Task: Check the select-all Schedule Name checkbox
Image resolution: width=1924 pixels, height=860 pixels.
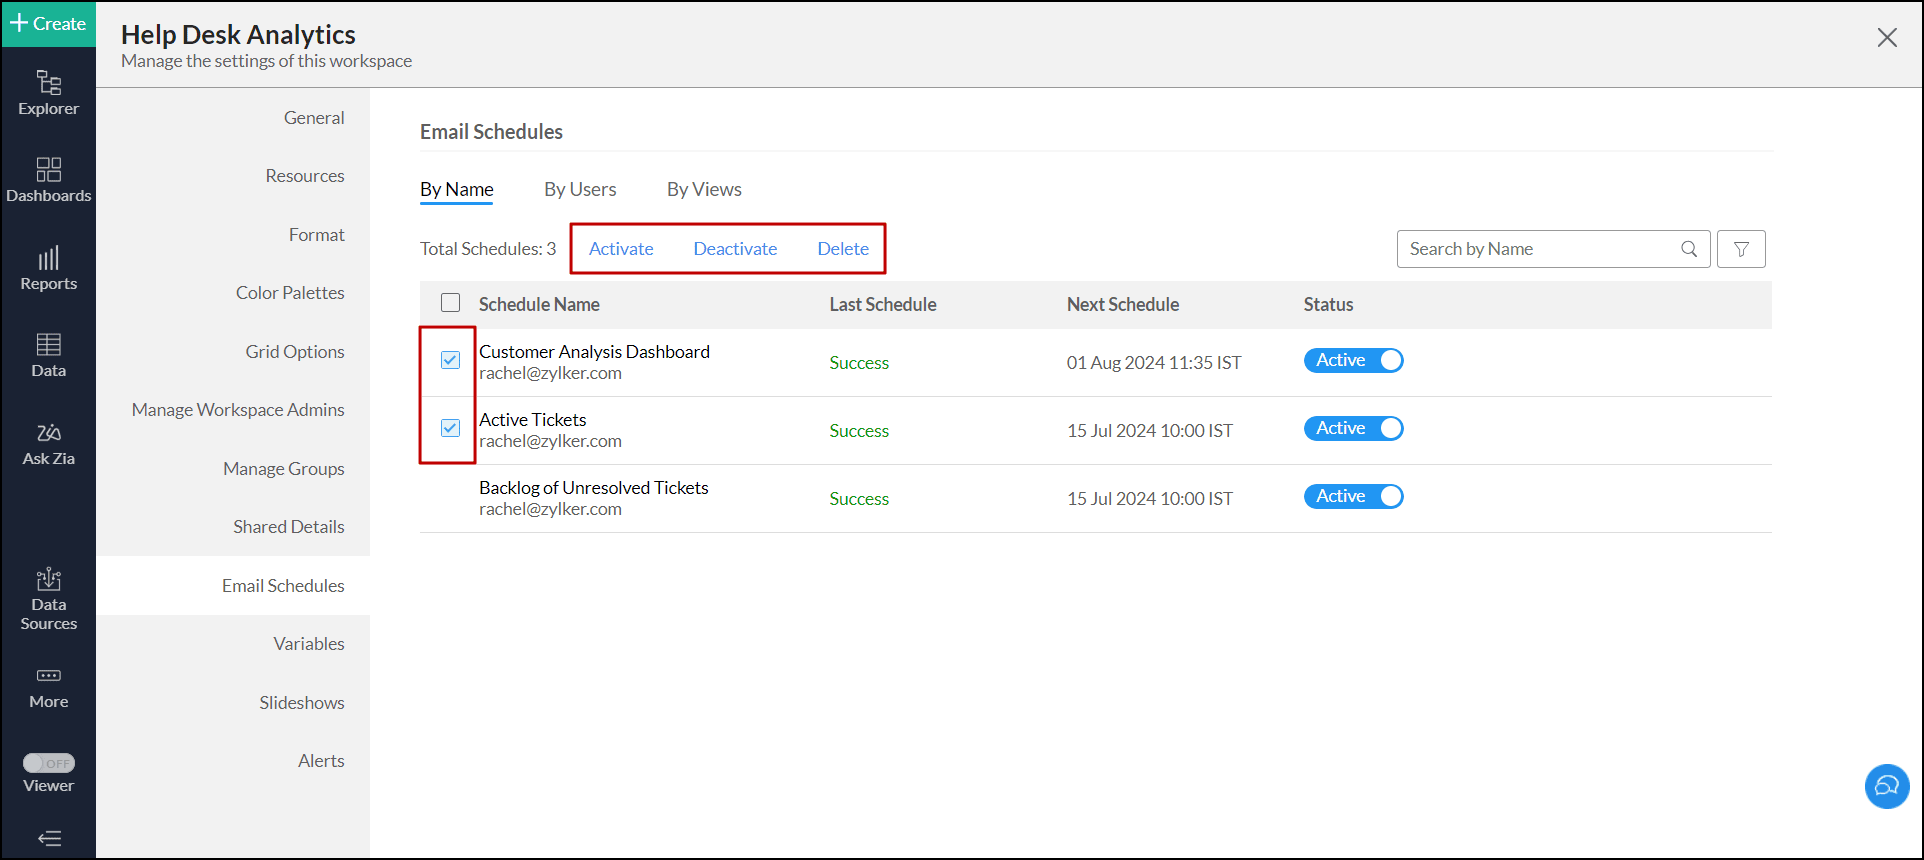Action: pyautogui.click(x=451, y=303)
